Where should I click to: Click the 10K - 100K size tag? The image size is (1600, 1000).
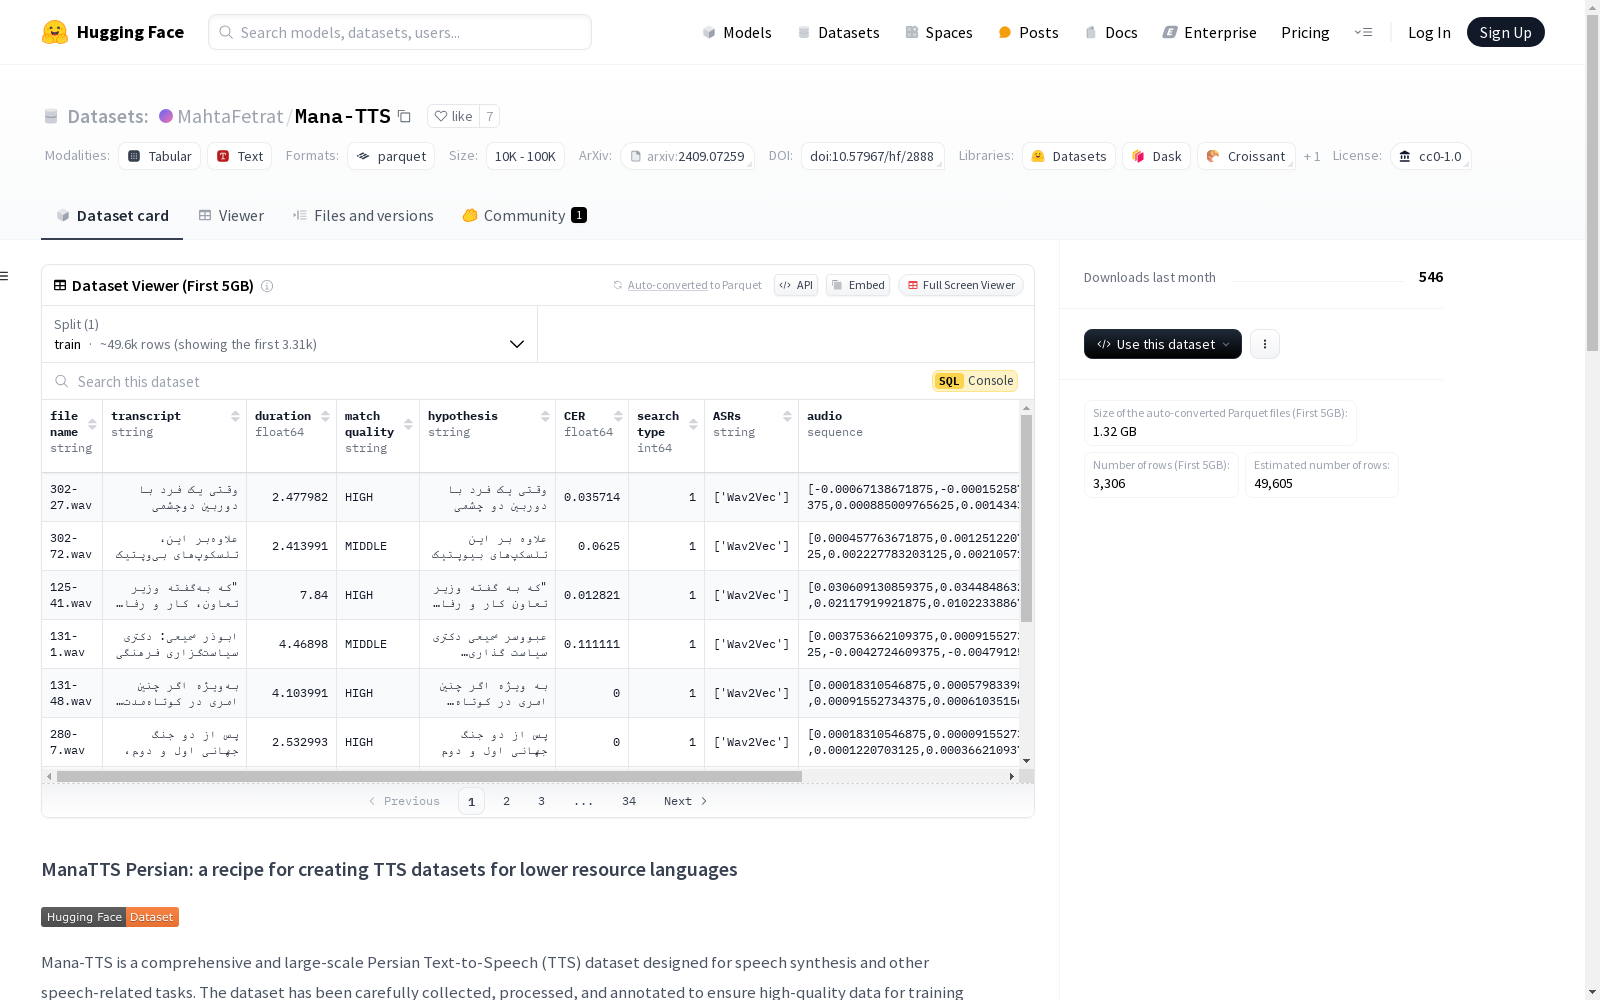tap(525, 156)
